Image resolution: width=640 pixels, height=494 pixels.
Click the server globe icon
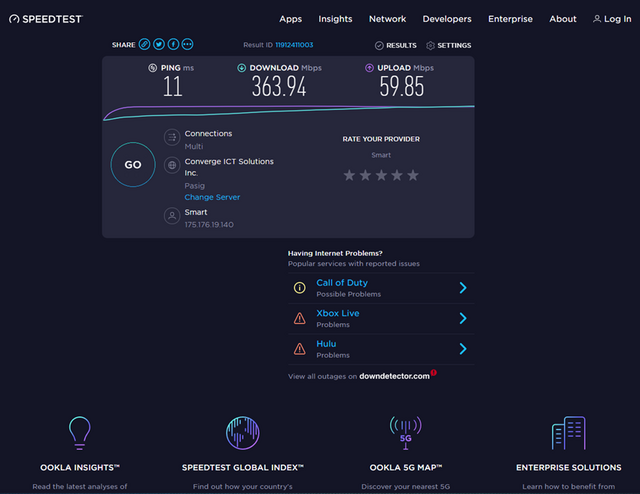(x=172, y=165)
